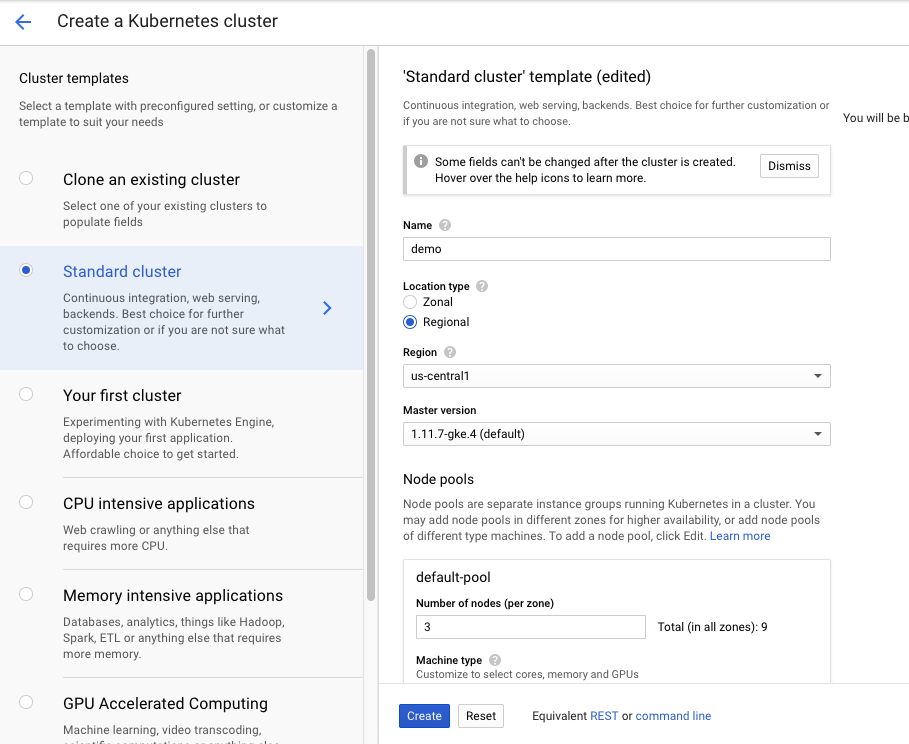The width and height of the screenshot is (909, 744).
Task: Click help icon next to Name
Action: [445, 226]
